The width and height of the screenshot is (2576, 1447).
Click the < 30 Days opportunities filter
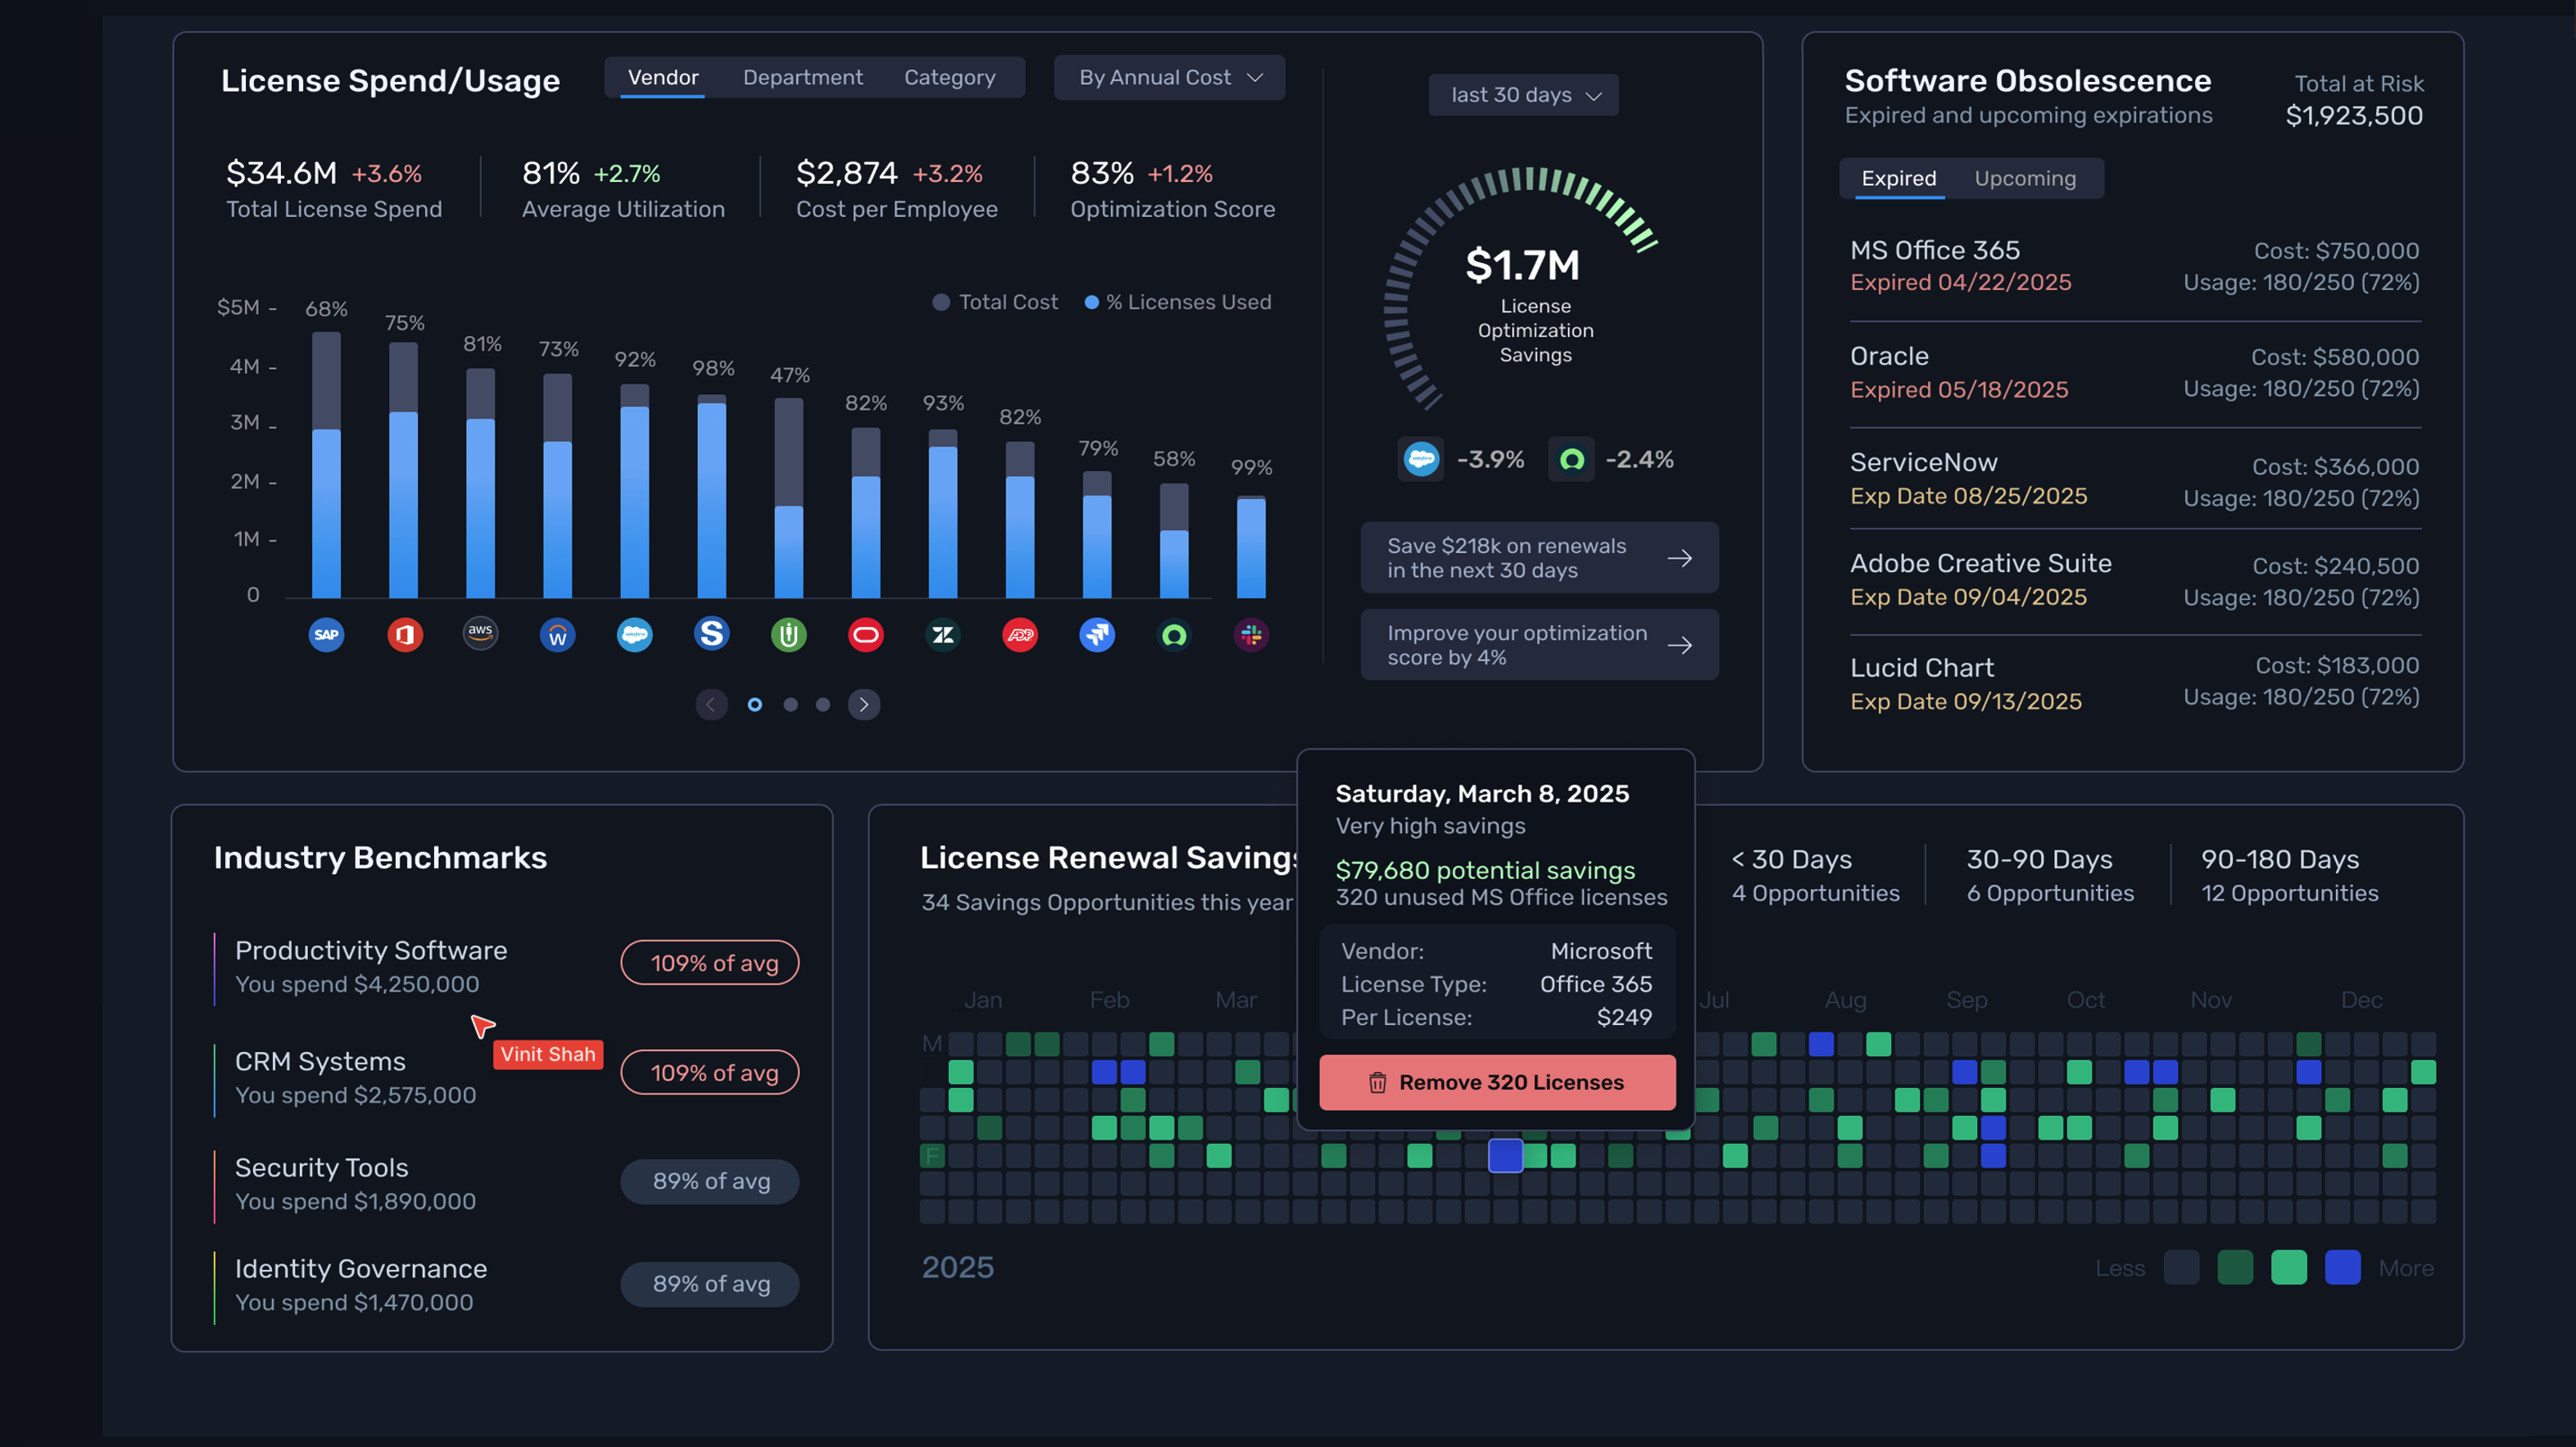1815,876
